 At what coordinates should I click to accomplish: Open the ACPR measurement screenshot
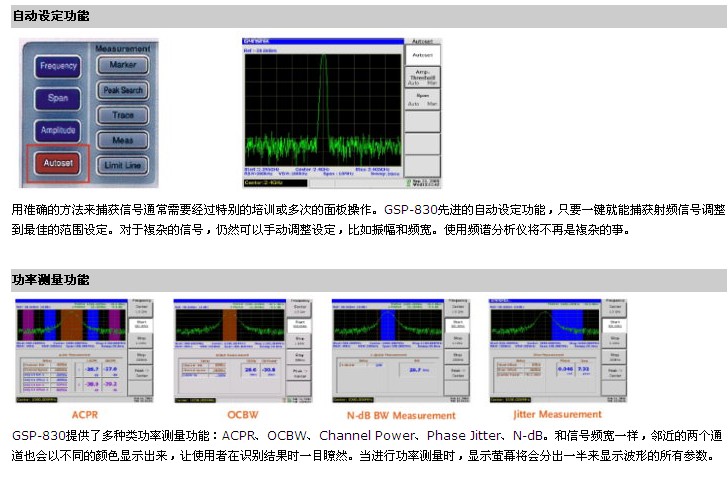[84, 351]
